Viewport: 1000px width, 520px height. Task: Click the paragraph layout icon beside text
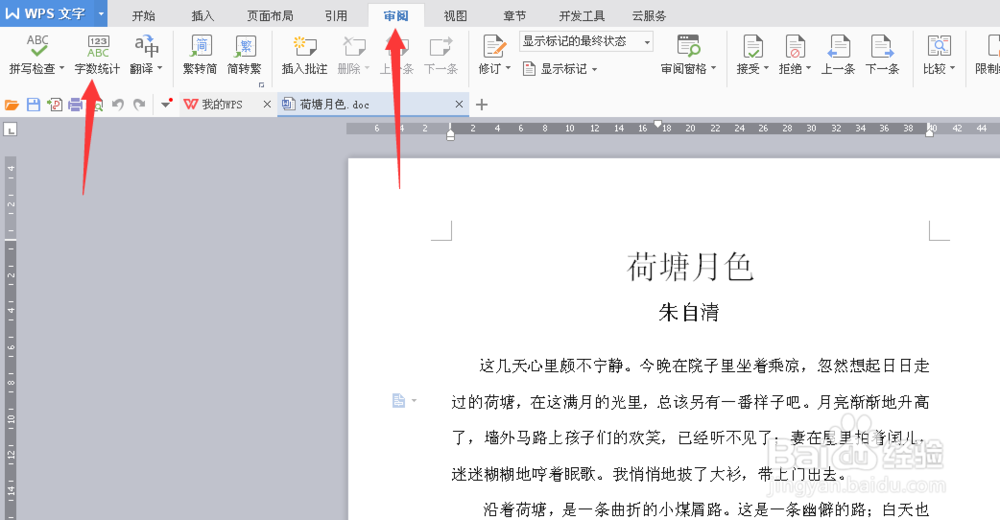click(x=399, y=401)
